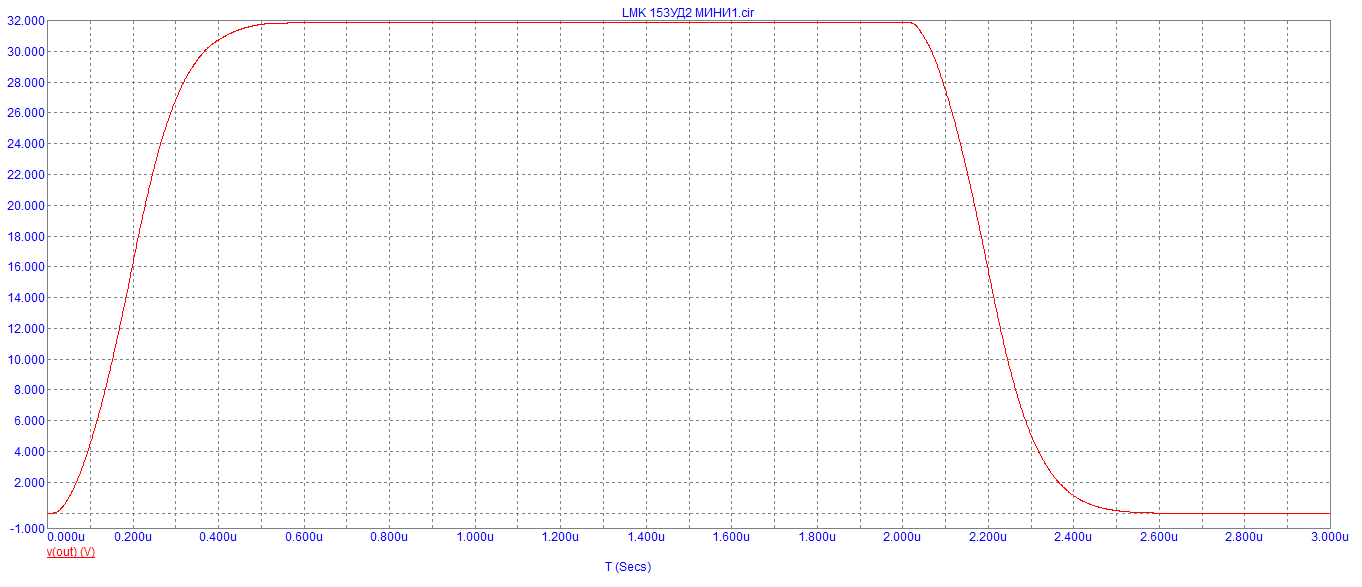The width and height of the screenshot is (1362, 587).
Task: Click the 2.200u time-axis label
Action: coord(988,538)
